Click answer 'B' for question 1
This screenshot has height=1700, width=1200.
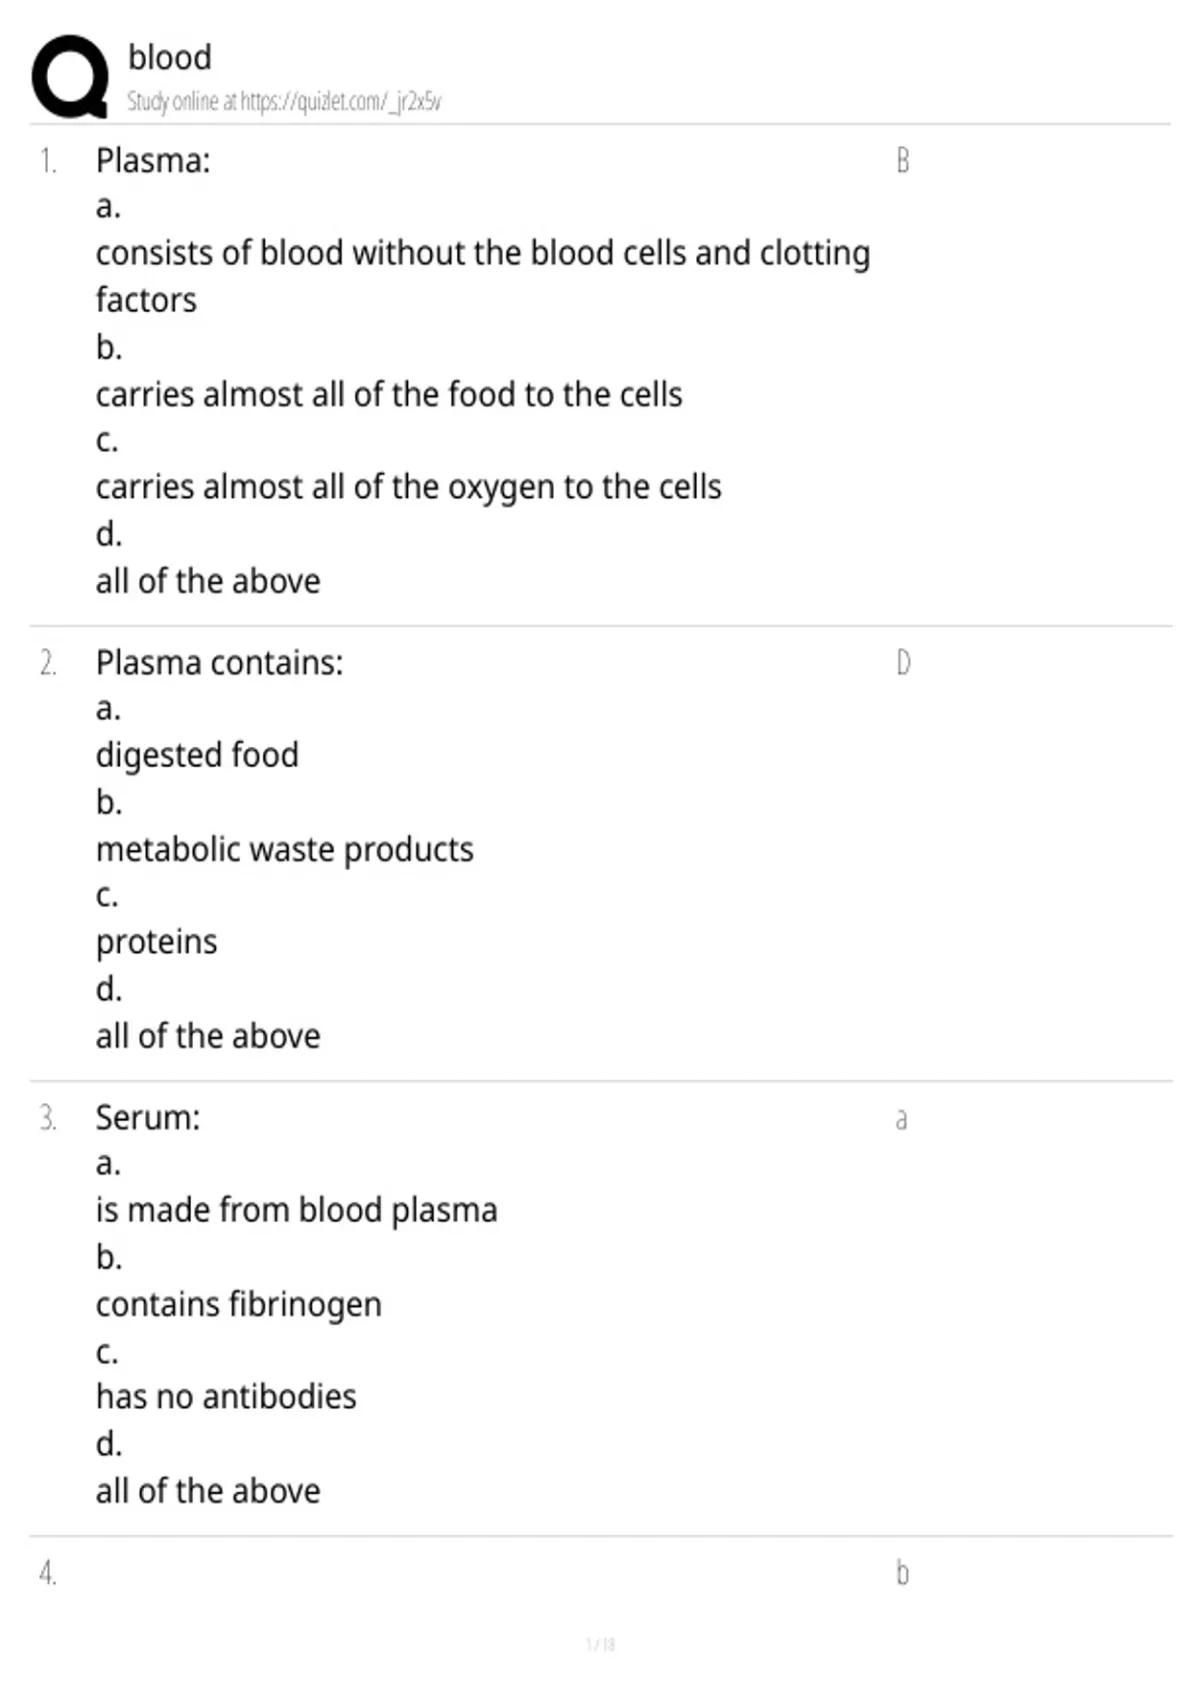tap(902, 160)
